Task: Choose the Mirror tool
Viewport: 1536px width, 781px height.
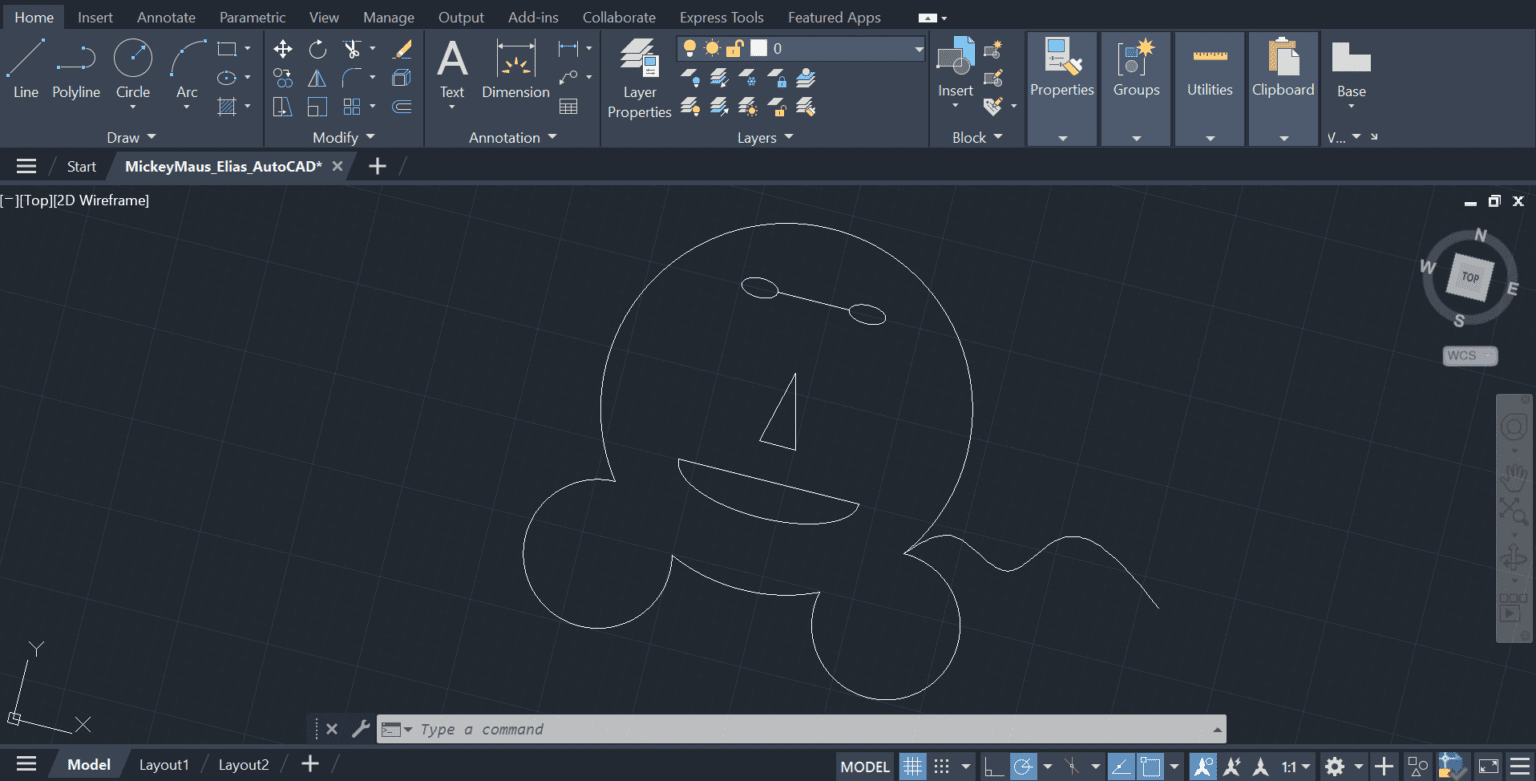Action: [x=317, y=78]
